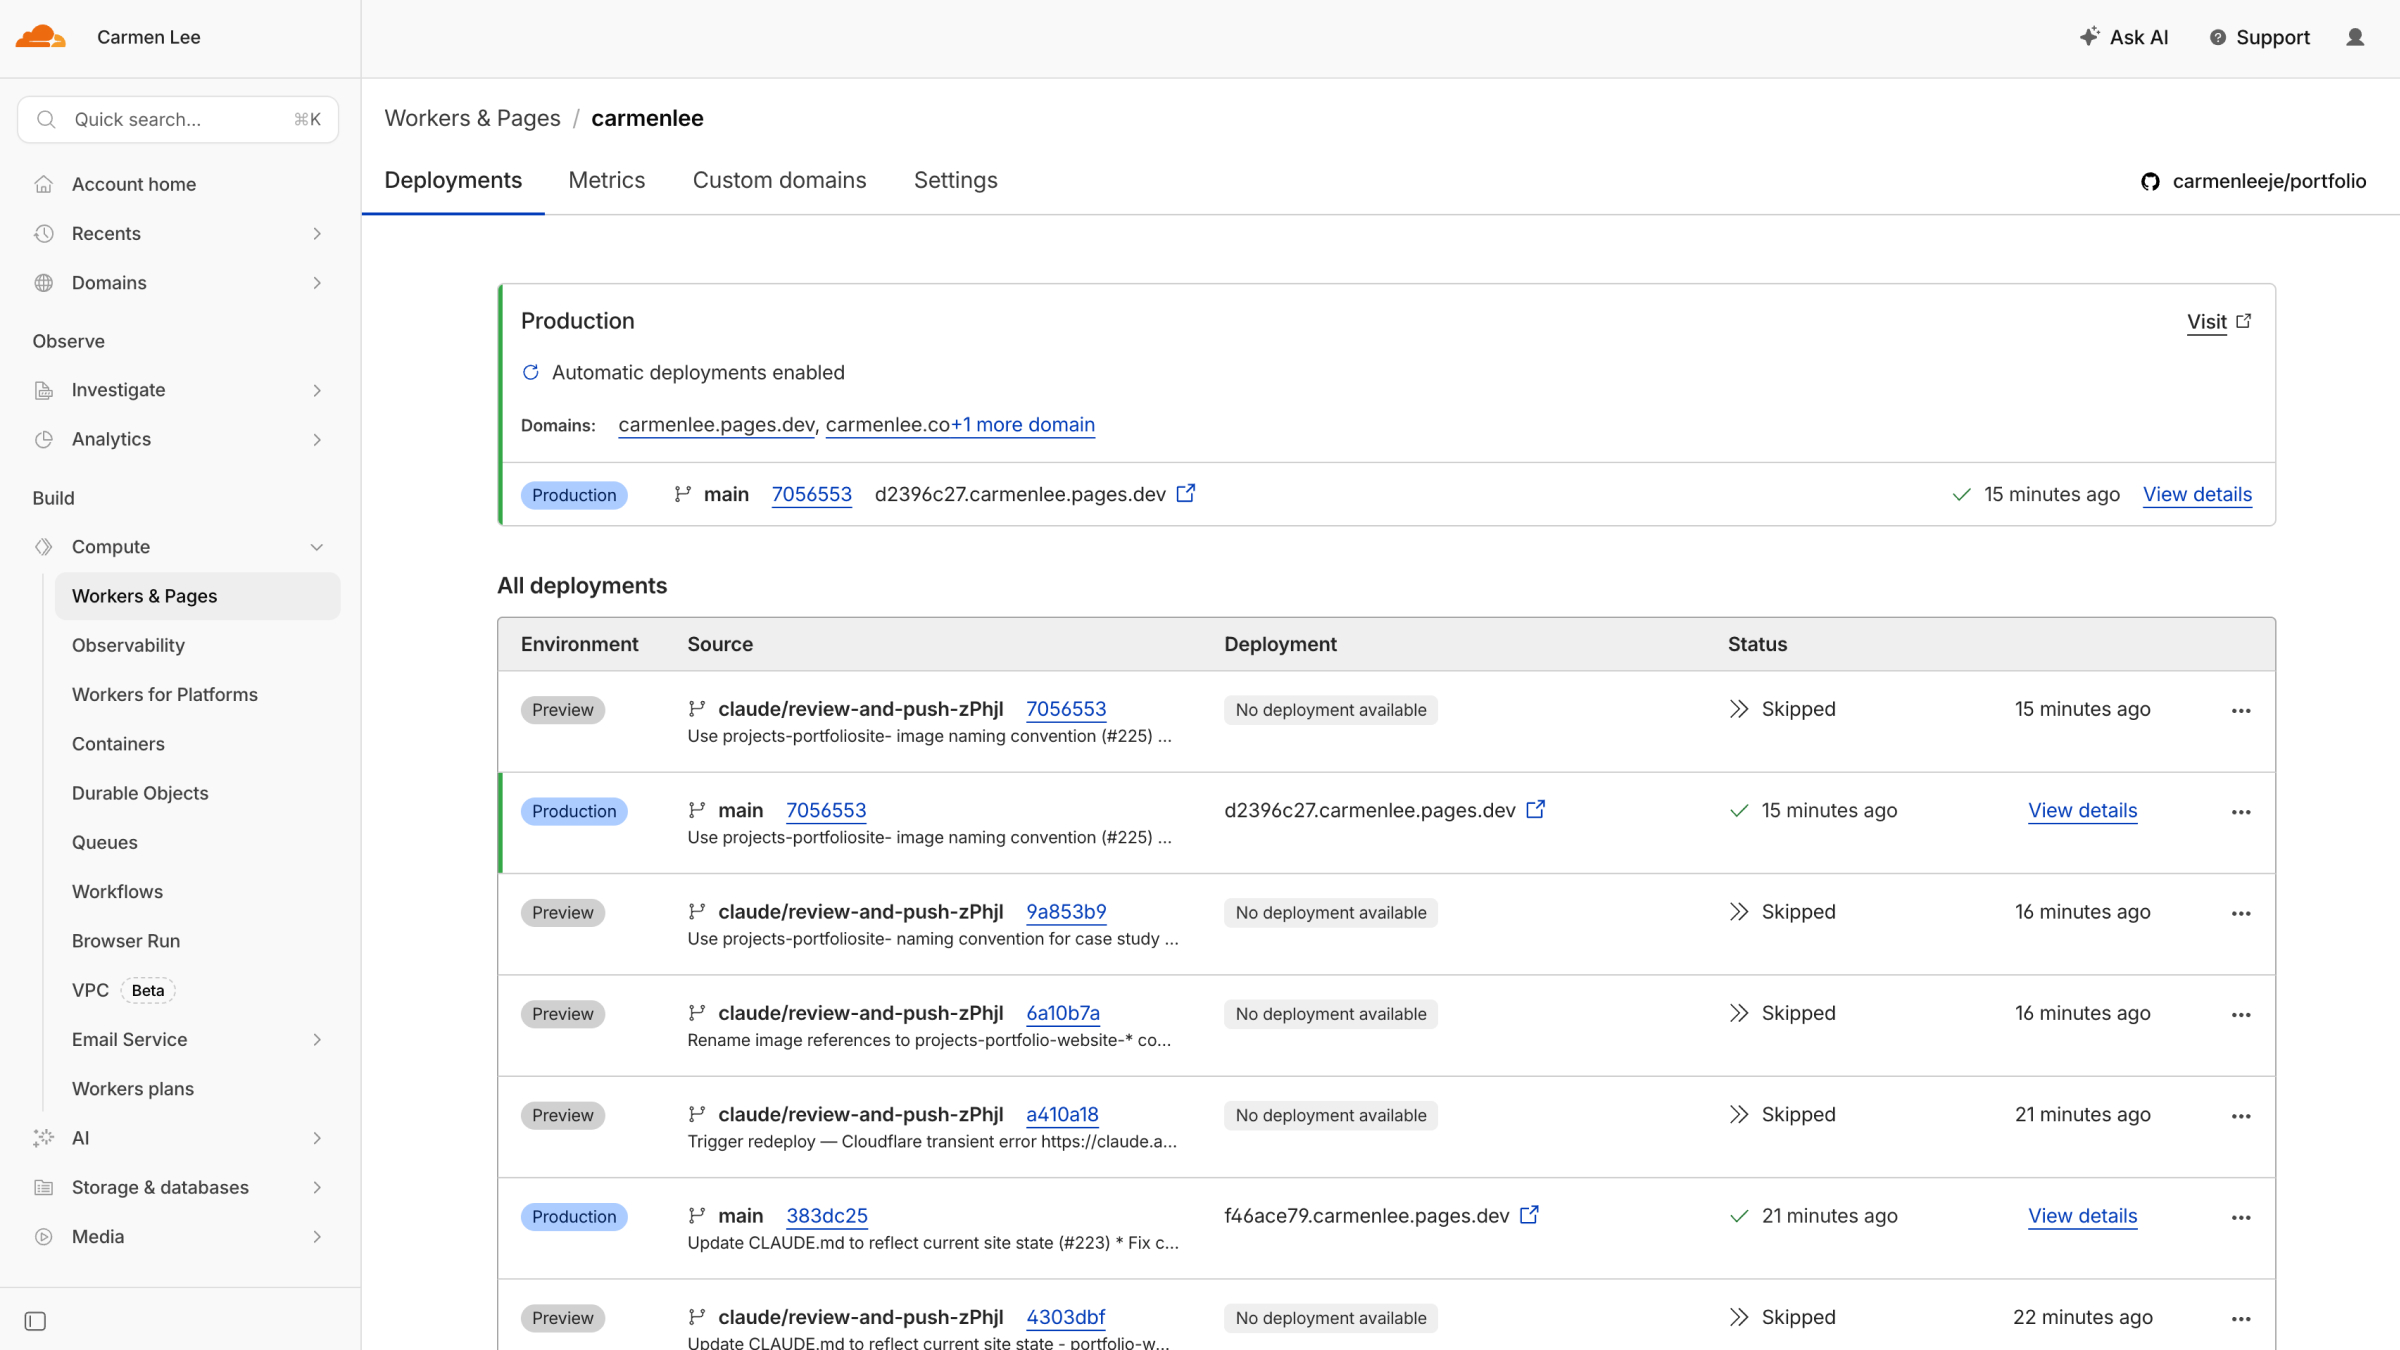Viewport: 2400px width, 1350px height.
Task: Open commit a410a18 link
Action: point(1062,1114)
